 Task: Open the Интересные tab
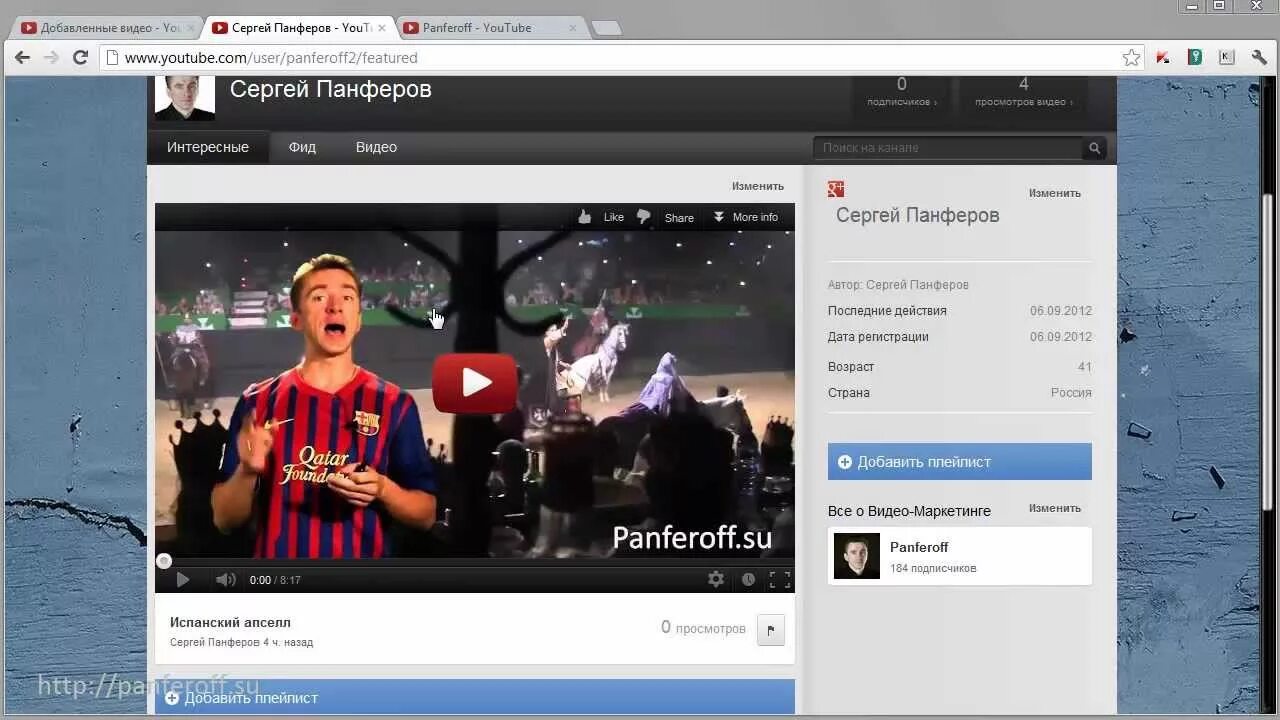coord(208,147)
